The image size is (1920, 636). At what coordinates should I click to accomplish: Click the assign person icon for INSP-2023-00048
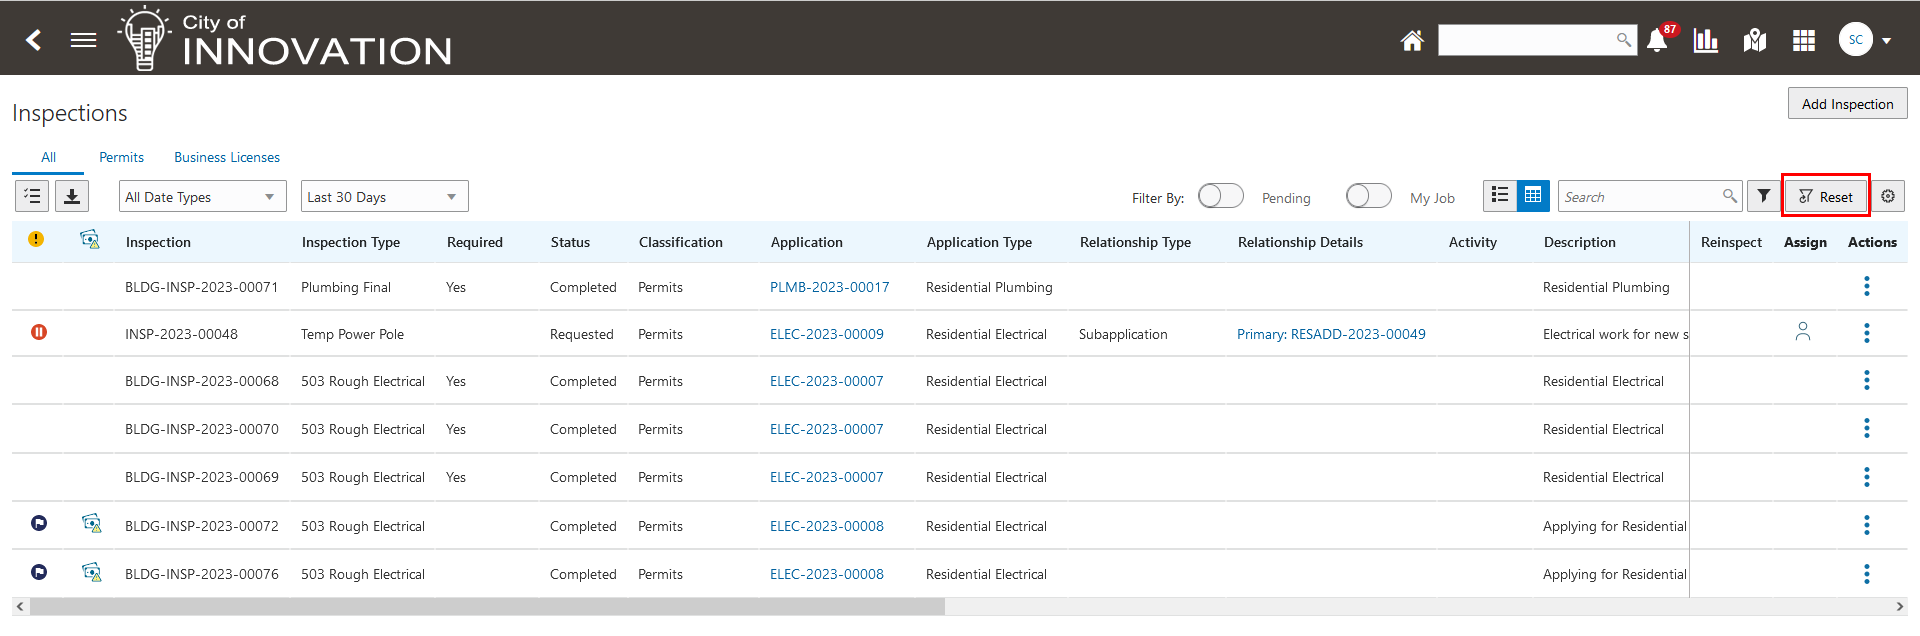[1802, 331]
